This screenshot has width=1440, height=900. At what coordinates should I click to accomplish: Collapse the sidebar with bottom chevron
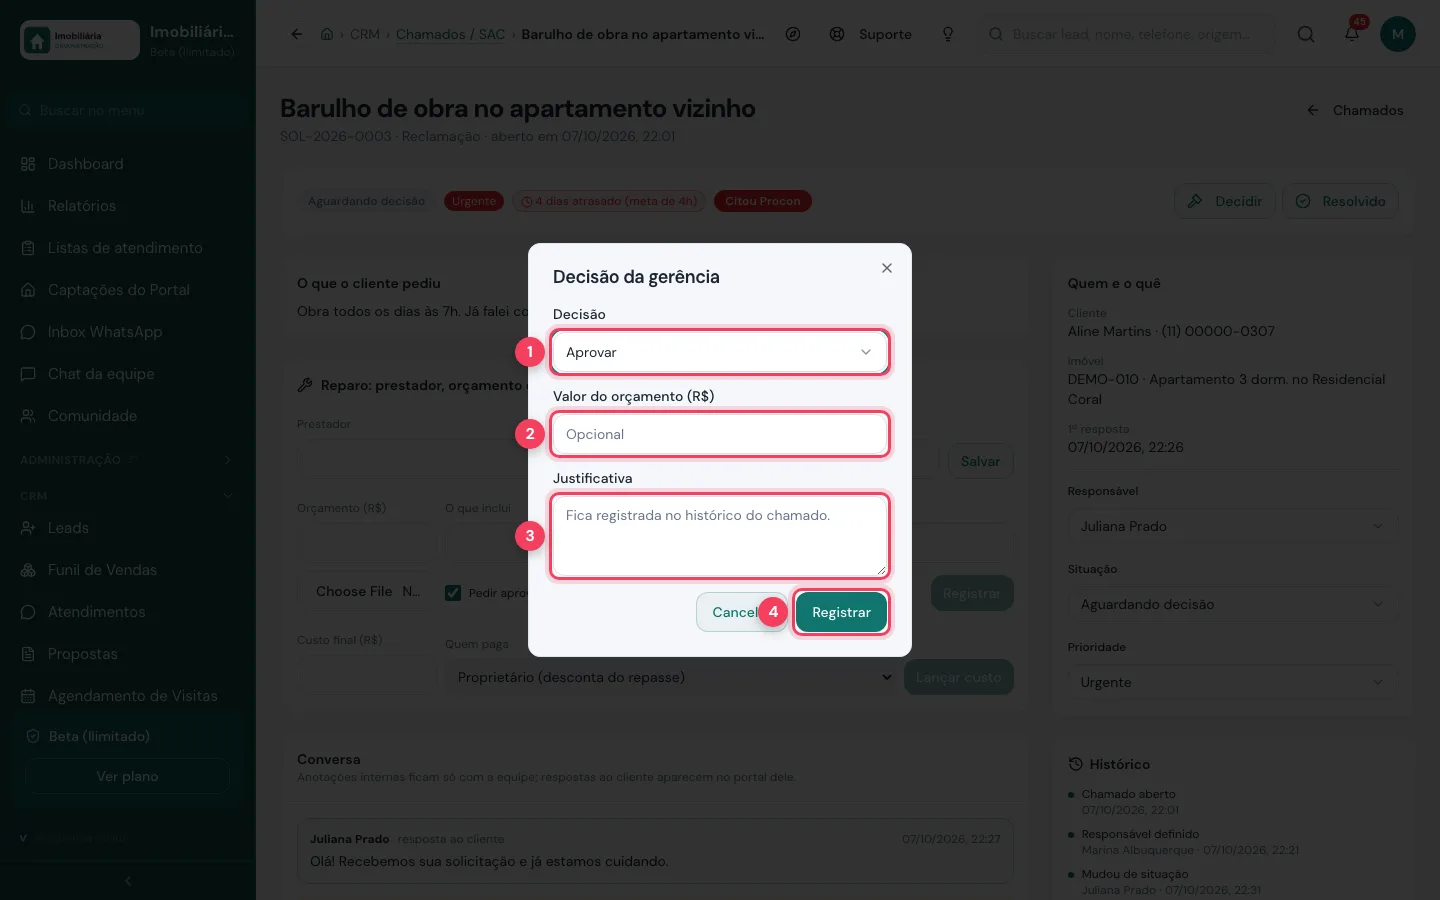pos(128,881)
